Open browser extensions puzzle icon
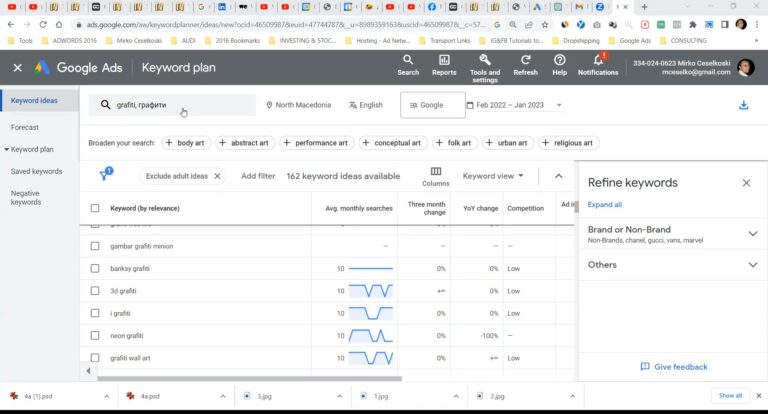Image resolution: width=768 pixels, height=414 pixels. pos(693,24)
